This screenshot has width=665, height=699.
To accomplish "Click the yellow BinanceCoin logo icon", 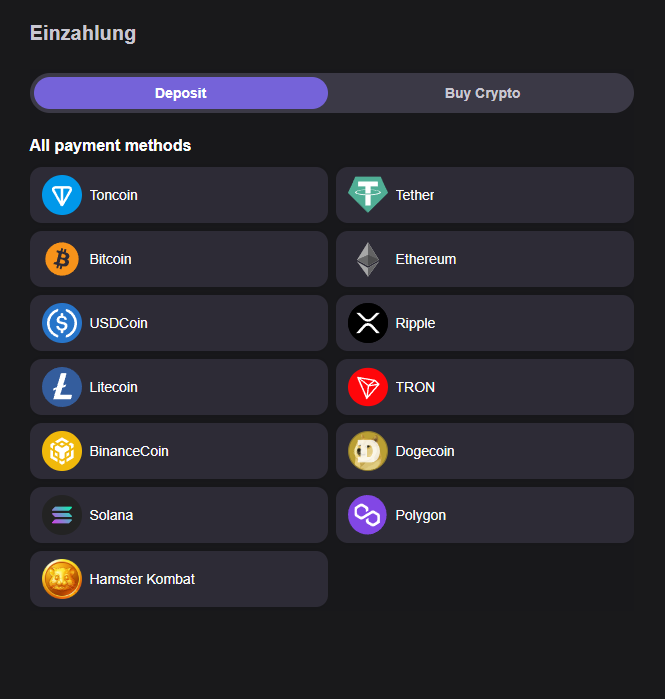I will 62,451.
